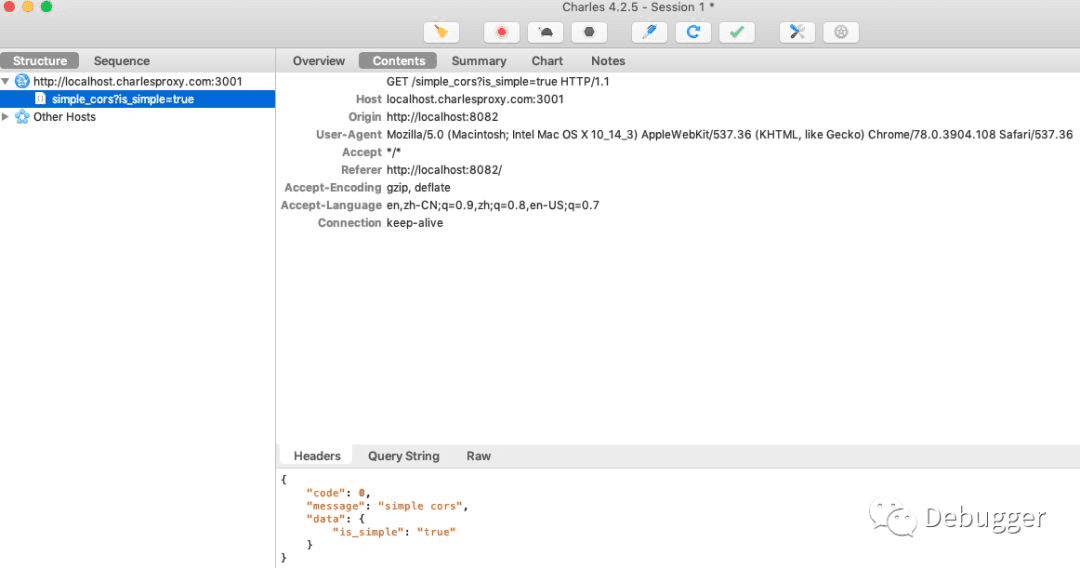Viewport: 1080px width, 568px height.
Task: Clear the session with the broom icon
Action: (441, 32)
